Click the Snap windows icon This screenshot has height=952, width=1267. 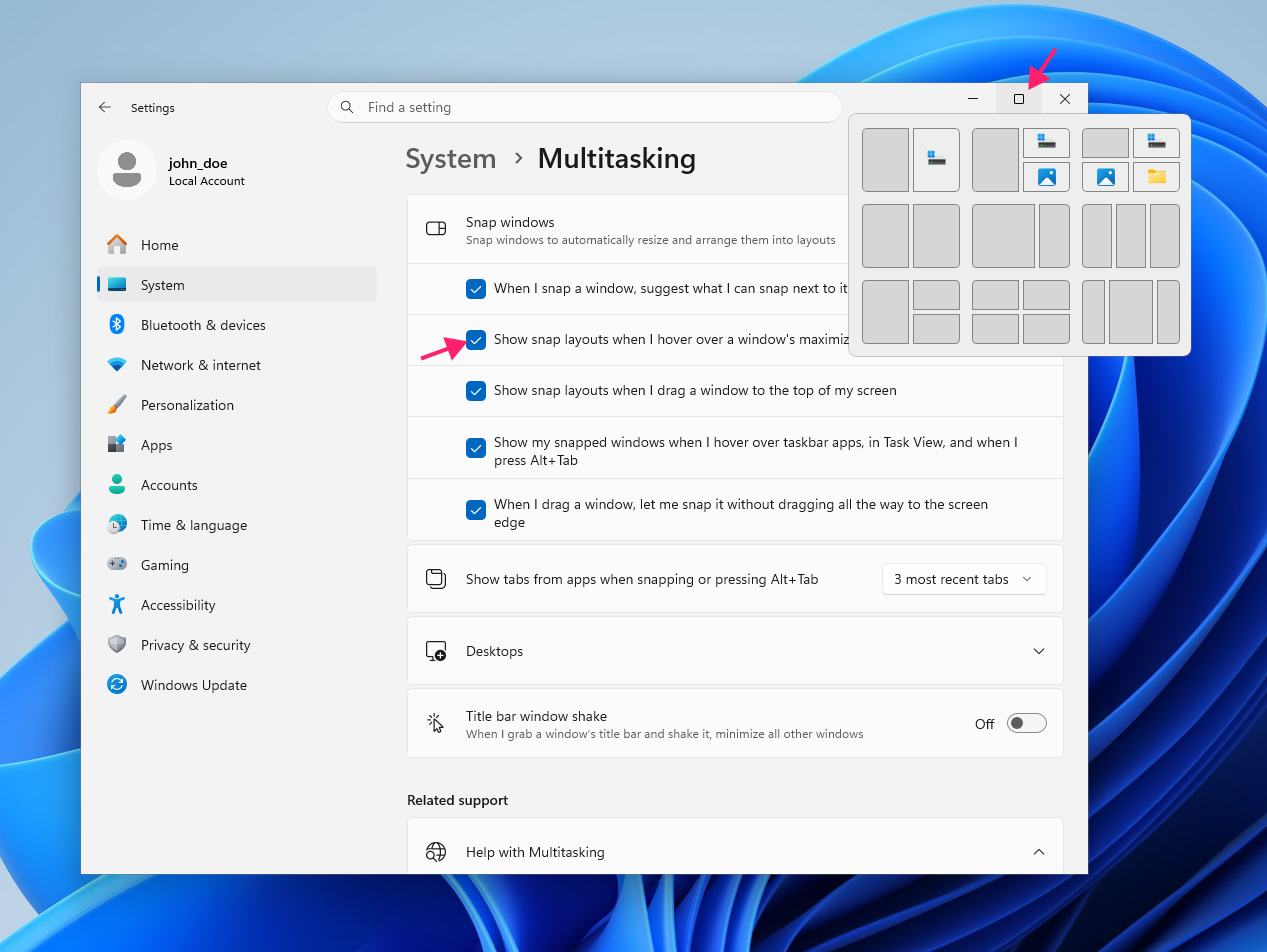(x=436, y=229)
